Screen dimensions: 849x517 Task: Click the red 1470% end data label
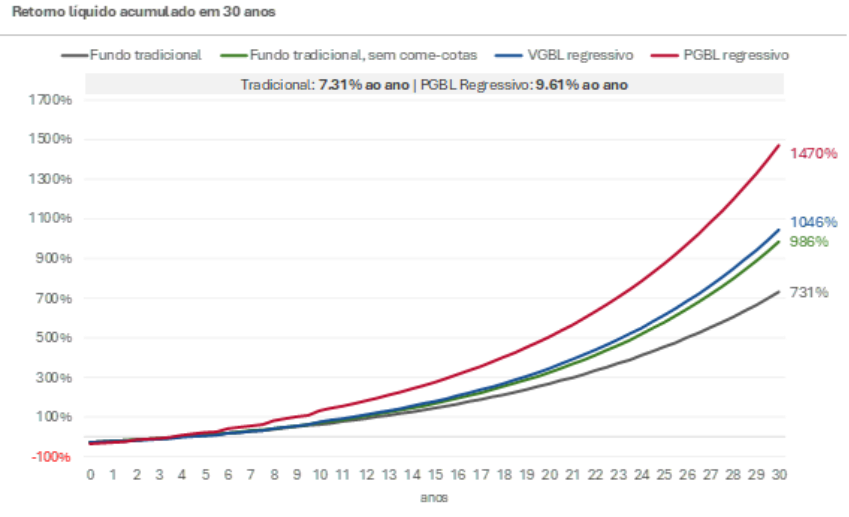[x=813, y=153]
